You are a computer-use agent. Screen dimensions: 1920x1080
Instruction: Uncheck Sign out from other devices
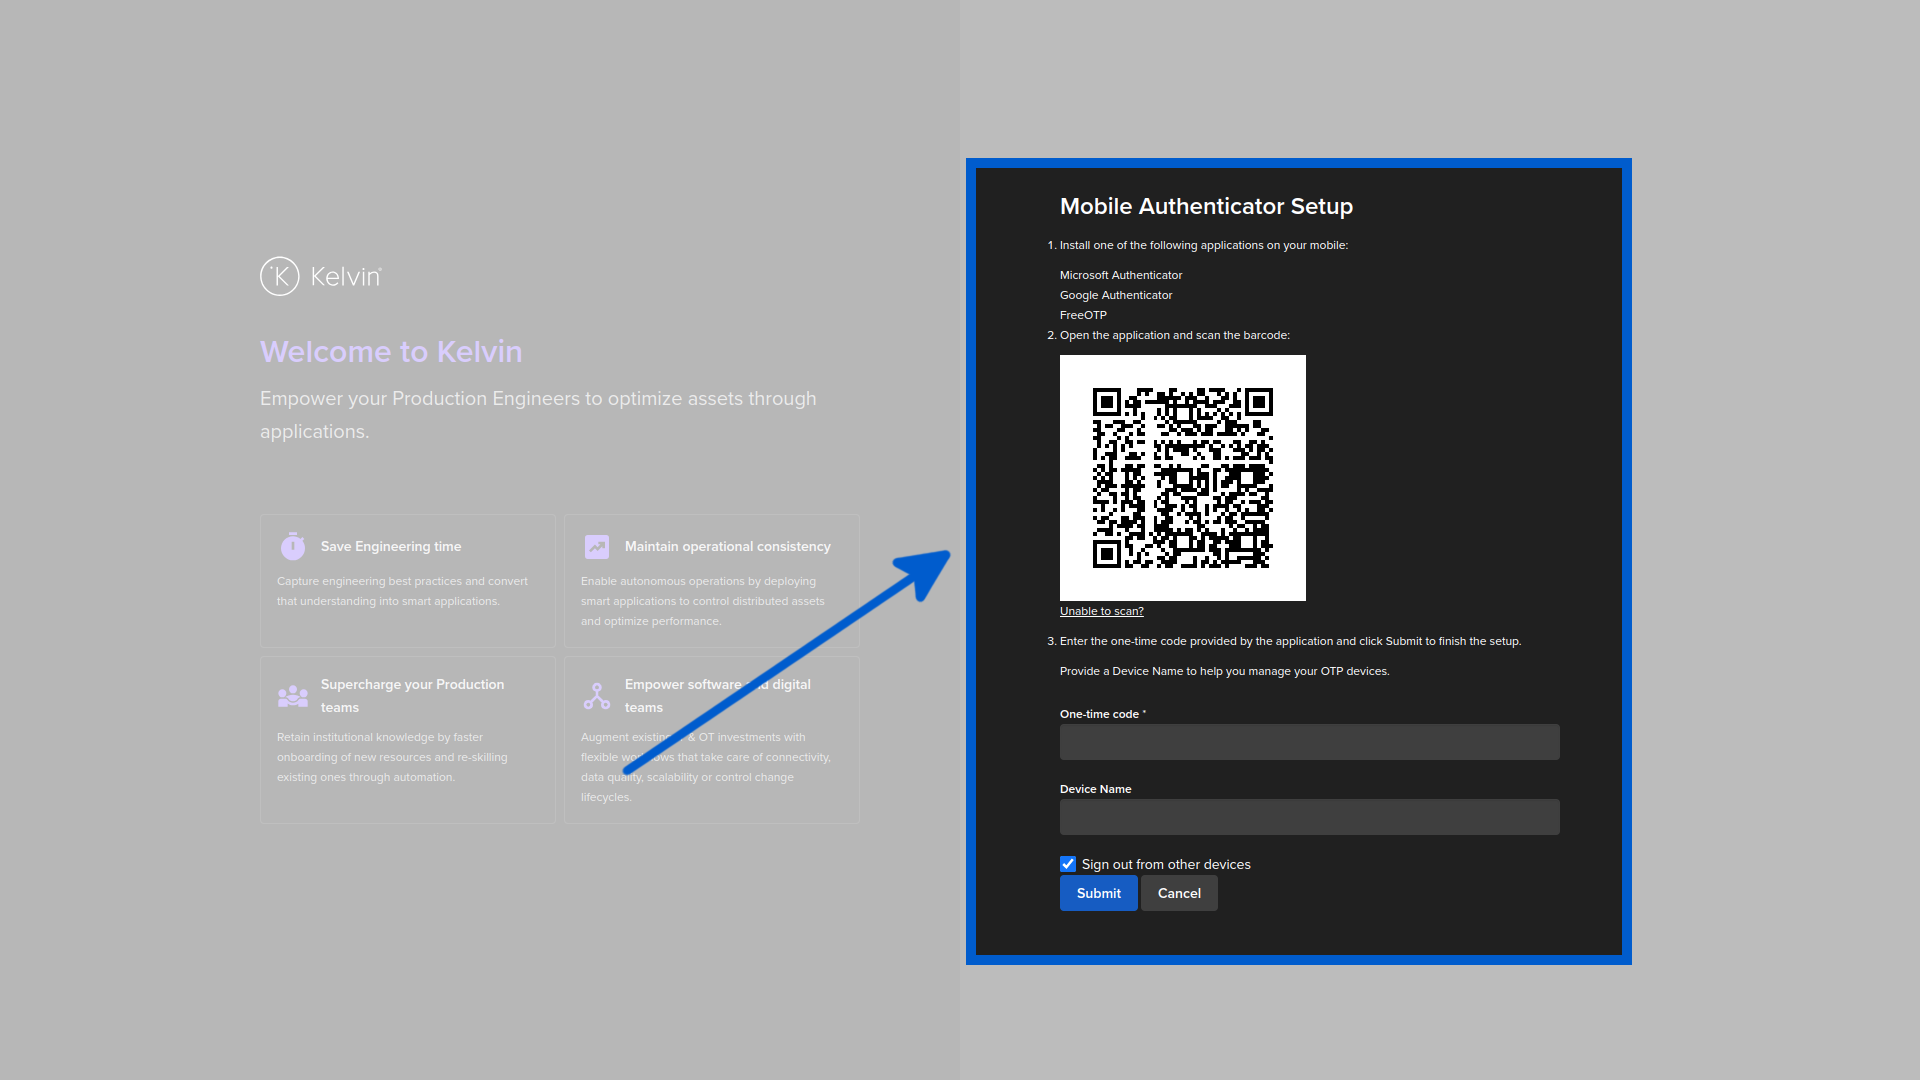pos(1068,864)
